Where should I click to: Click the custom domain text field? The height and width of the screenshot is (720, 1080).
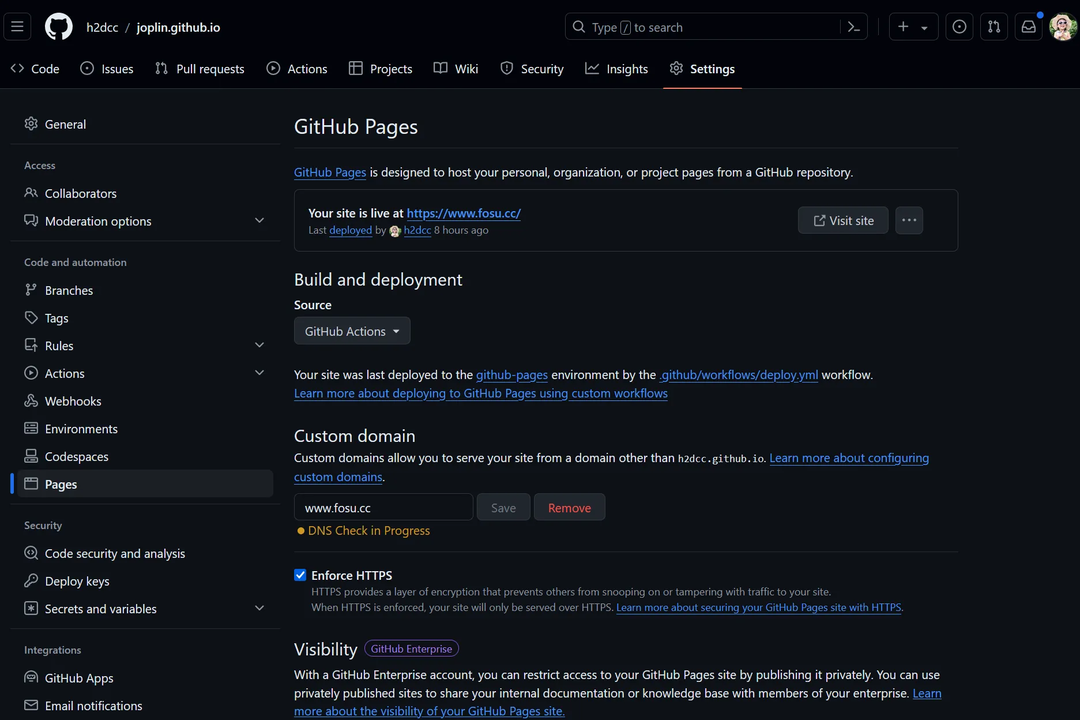pos(383,508)
